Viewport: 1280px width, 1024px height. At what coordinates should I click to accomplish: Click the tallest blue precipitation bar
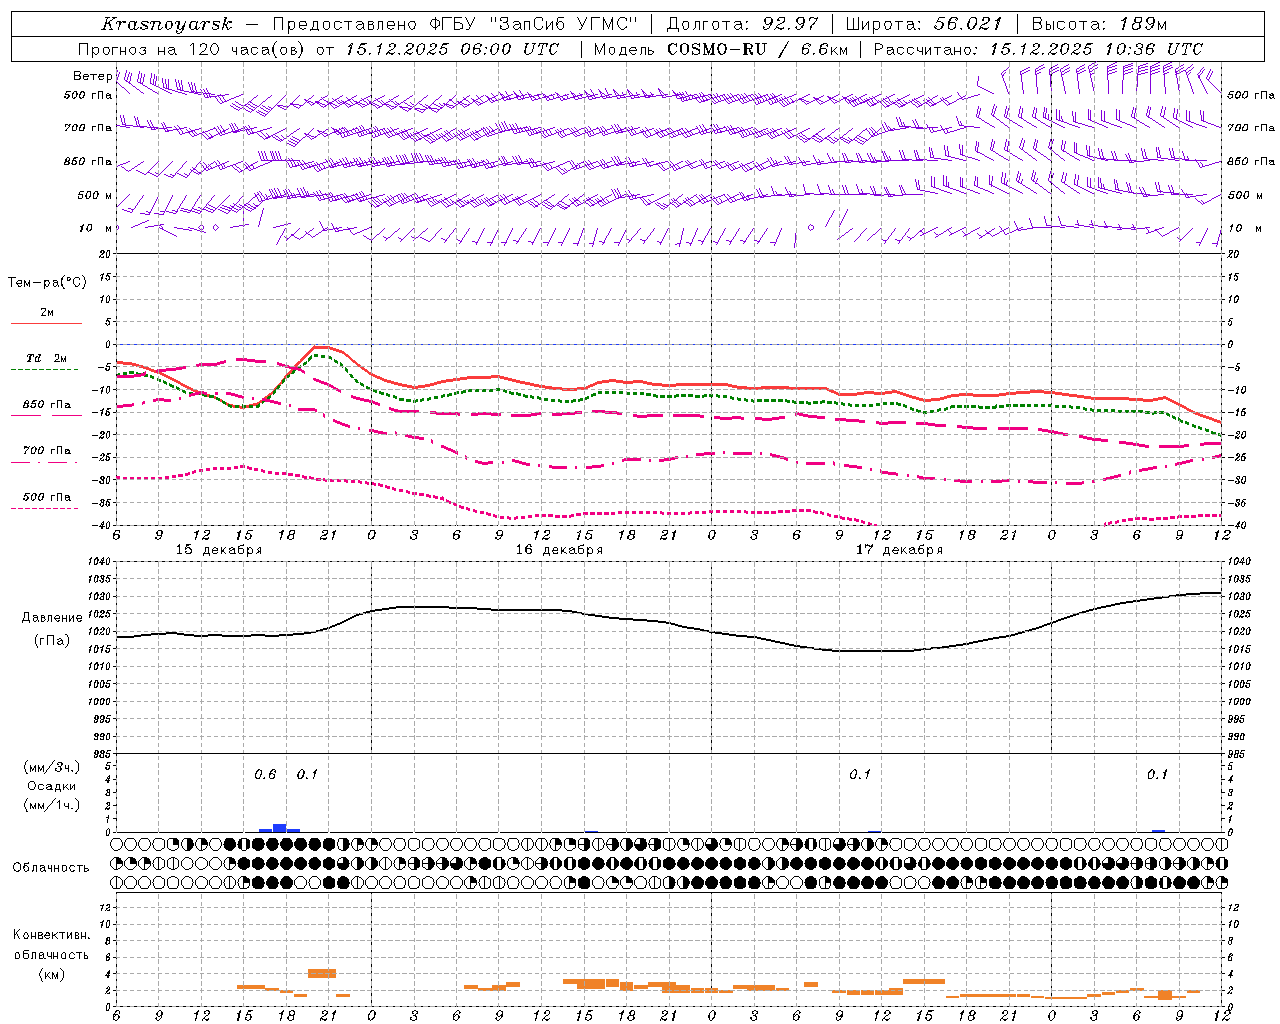pyautogui.click(x=280, y=828)
